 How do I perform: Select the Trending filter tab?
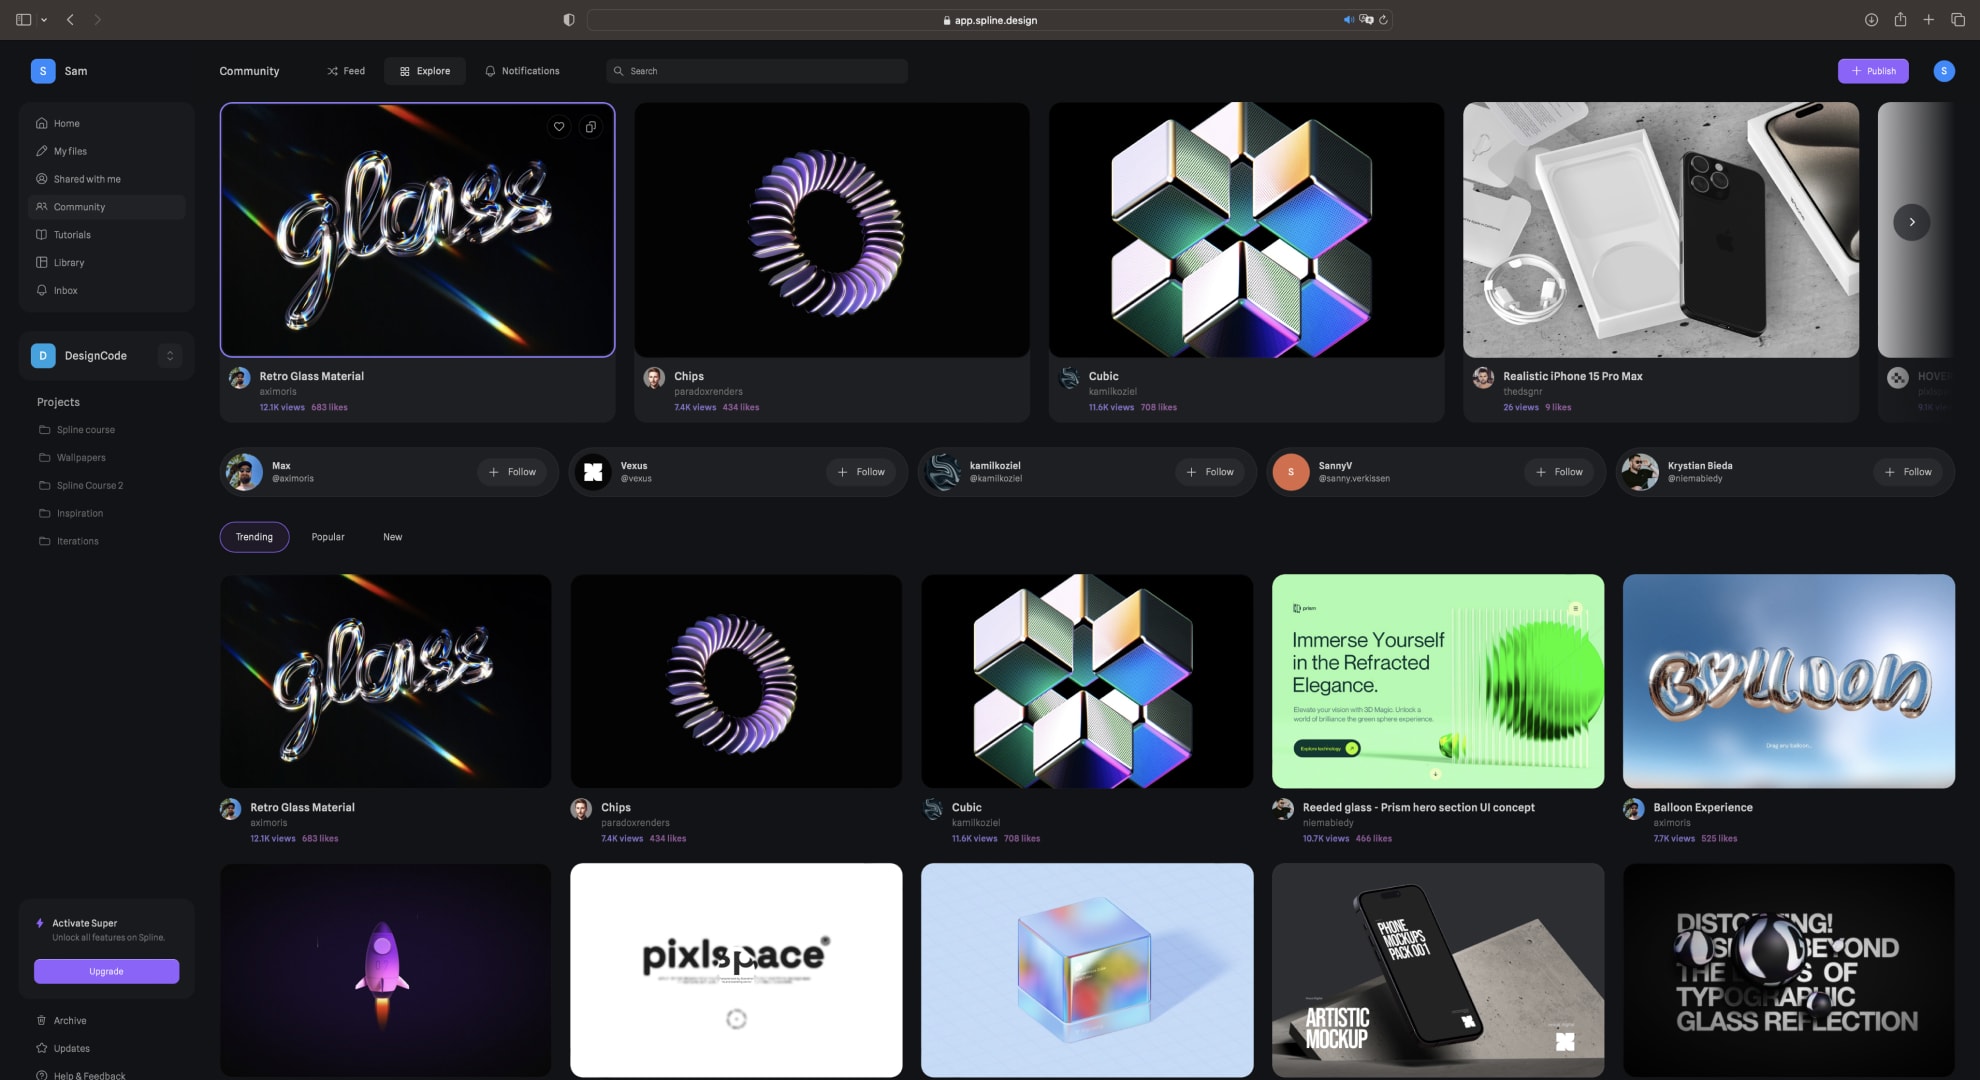point(253,536)
